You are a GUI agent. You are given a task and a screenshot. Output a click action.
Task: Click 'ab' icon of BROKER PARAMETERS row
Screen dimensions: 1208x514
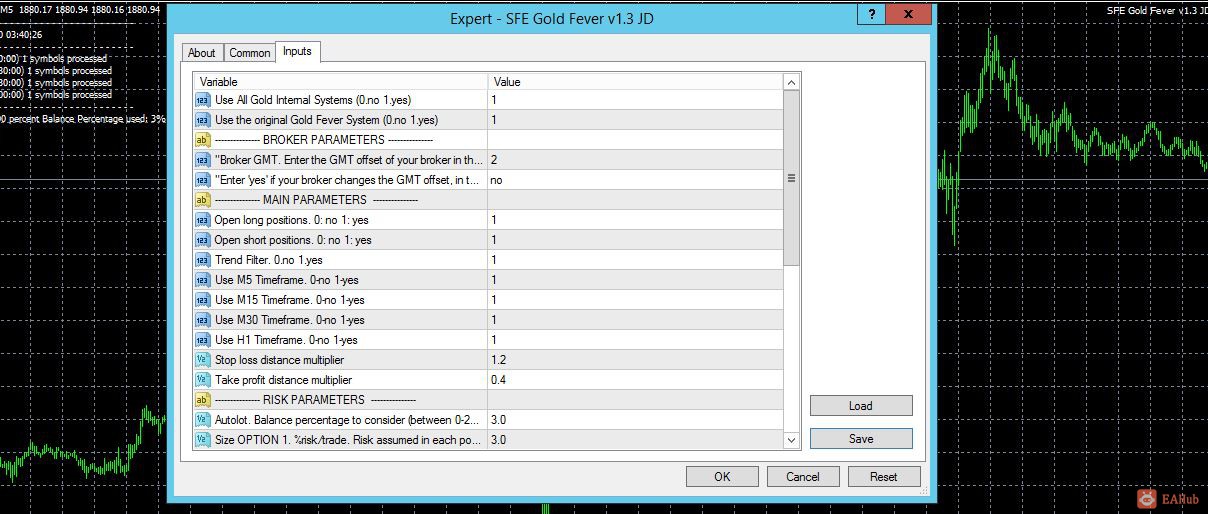[202, 140]
